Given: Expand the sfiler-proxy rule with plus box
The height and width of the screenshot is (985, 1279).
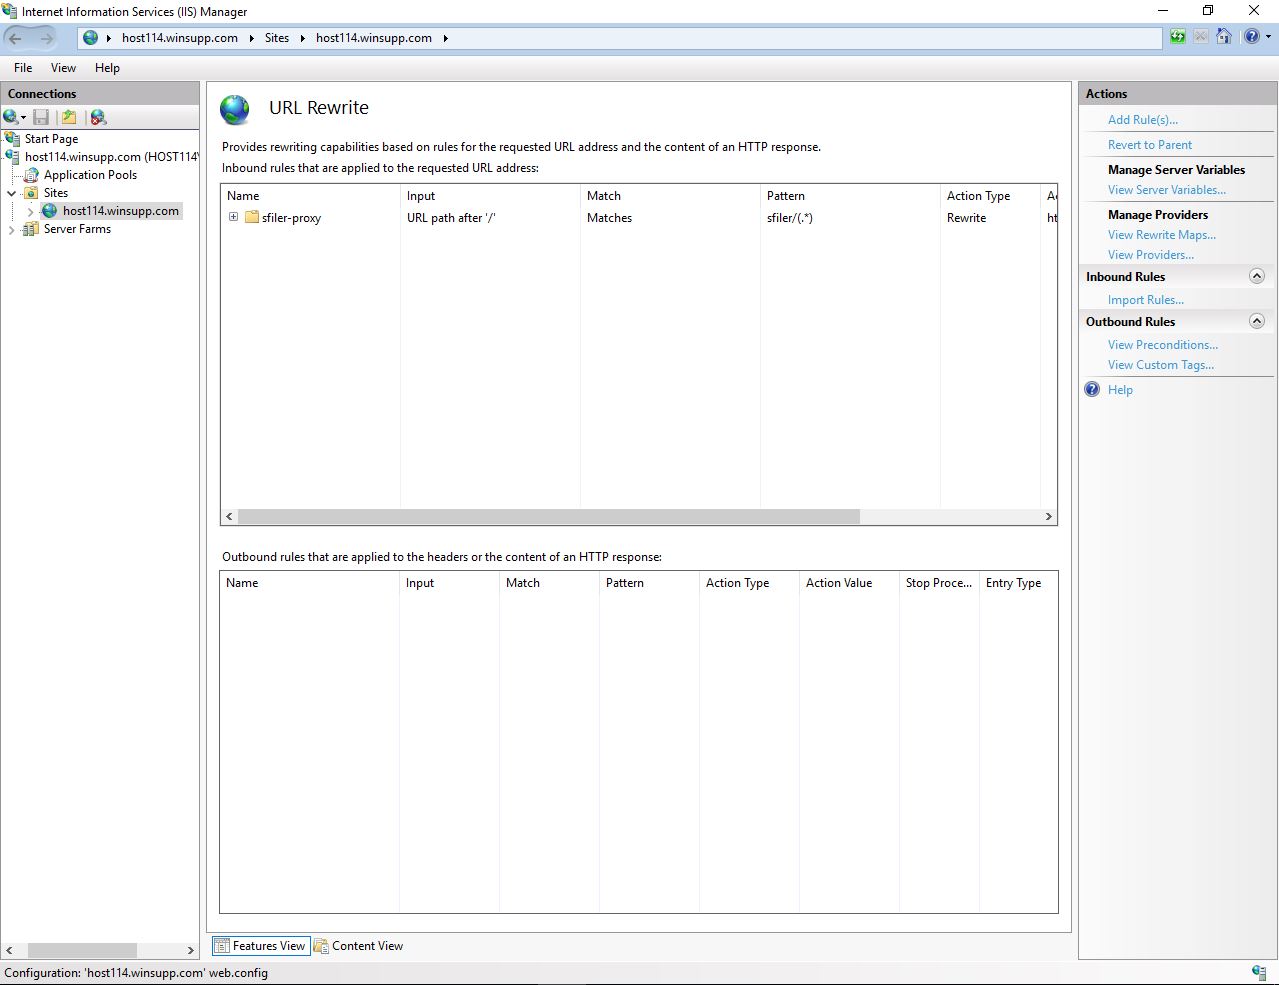Looking at the screenshot, I should coord(233,217).
